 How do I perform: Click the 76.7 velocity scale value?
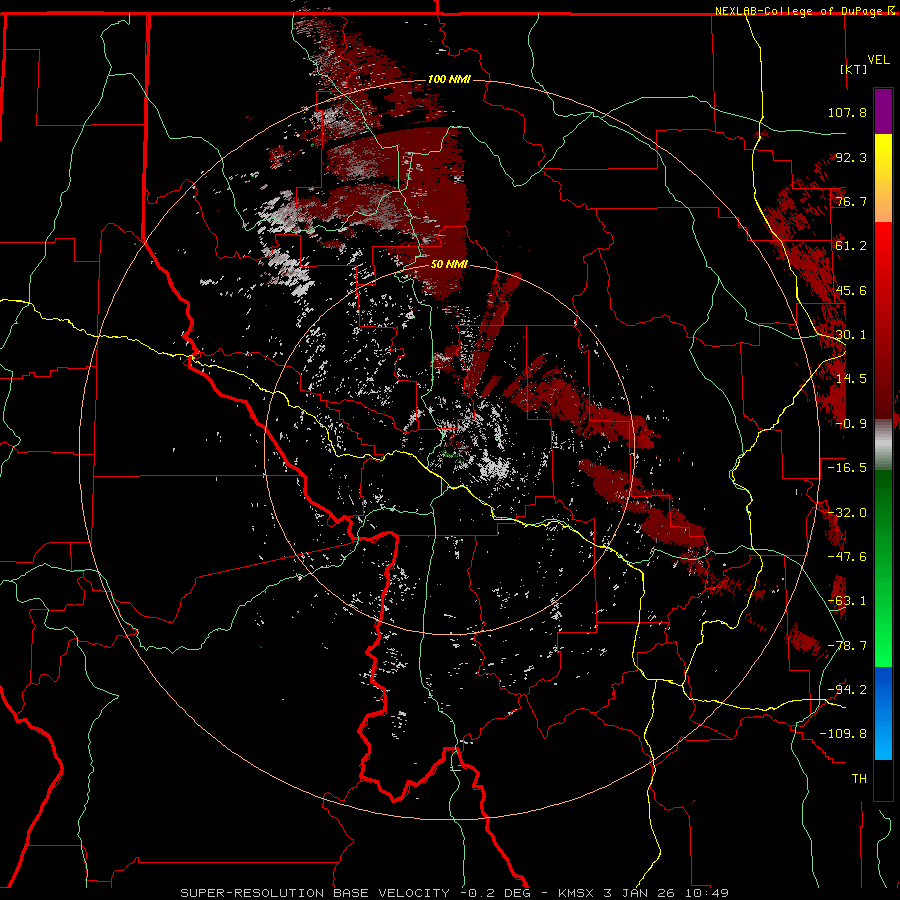[x=851, y=201]
